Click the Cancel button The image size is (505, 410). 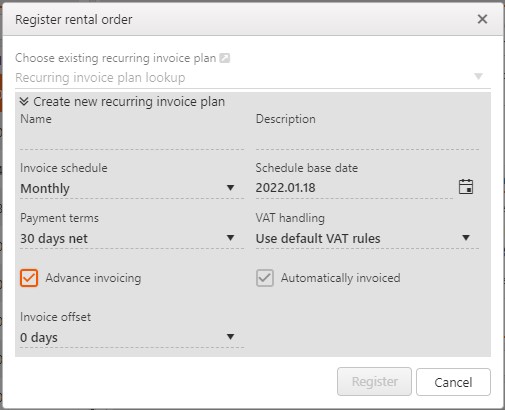click(x=453, y=382)
